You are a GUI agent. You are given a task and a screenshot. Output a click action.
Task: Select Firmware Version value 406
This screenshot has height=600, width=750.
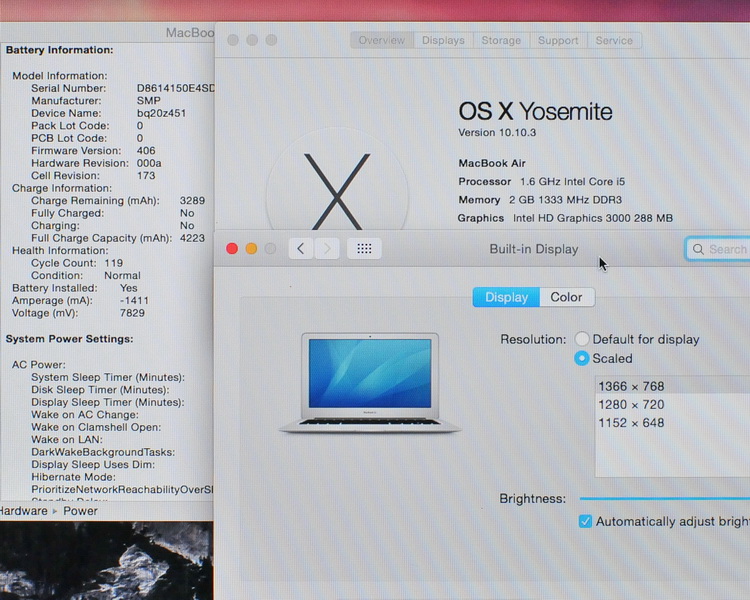click(146, 151)
